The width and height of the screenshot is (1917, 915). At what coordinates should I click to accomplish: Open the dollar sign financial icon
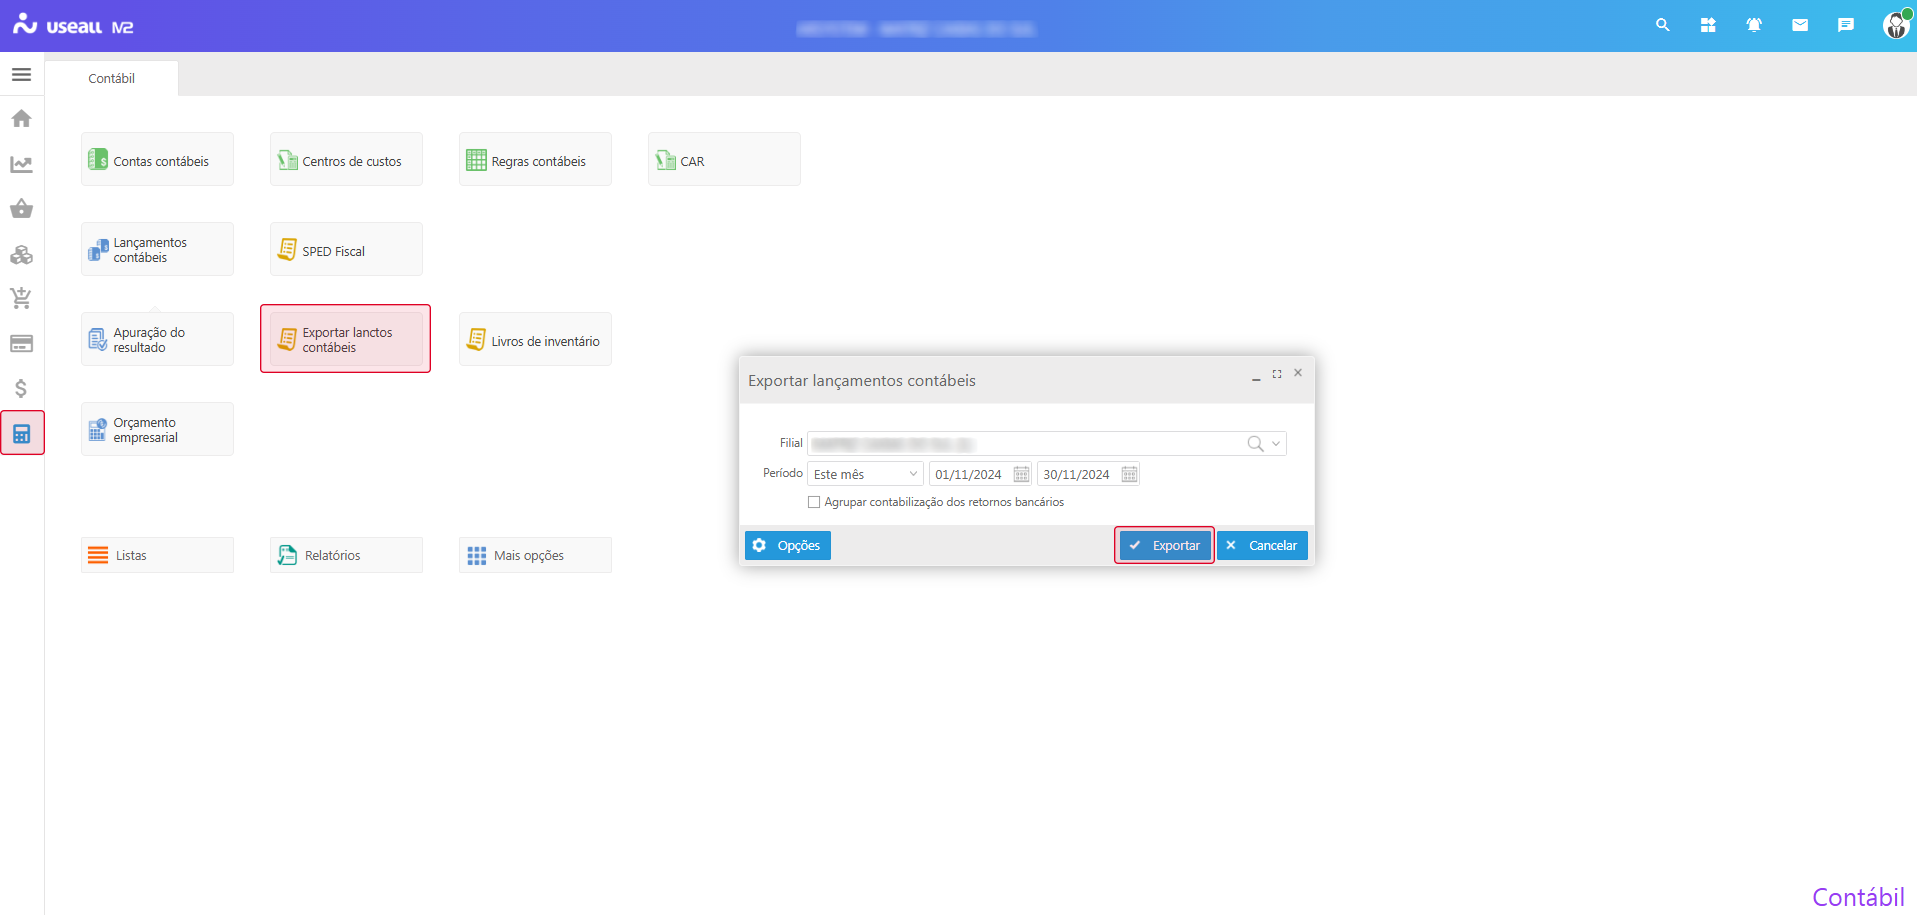coord(21,388)
